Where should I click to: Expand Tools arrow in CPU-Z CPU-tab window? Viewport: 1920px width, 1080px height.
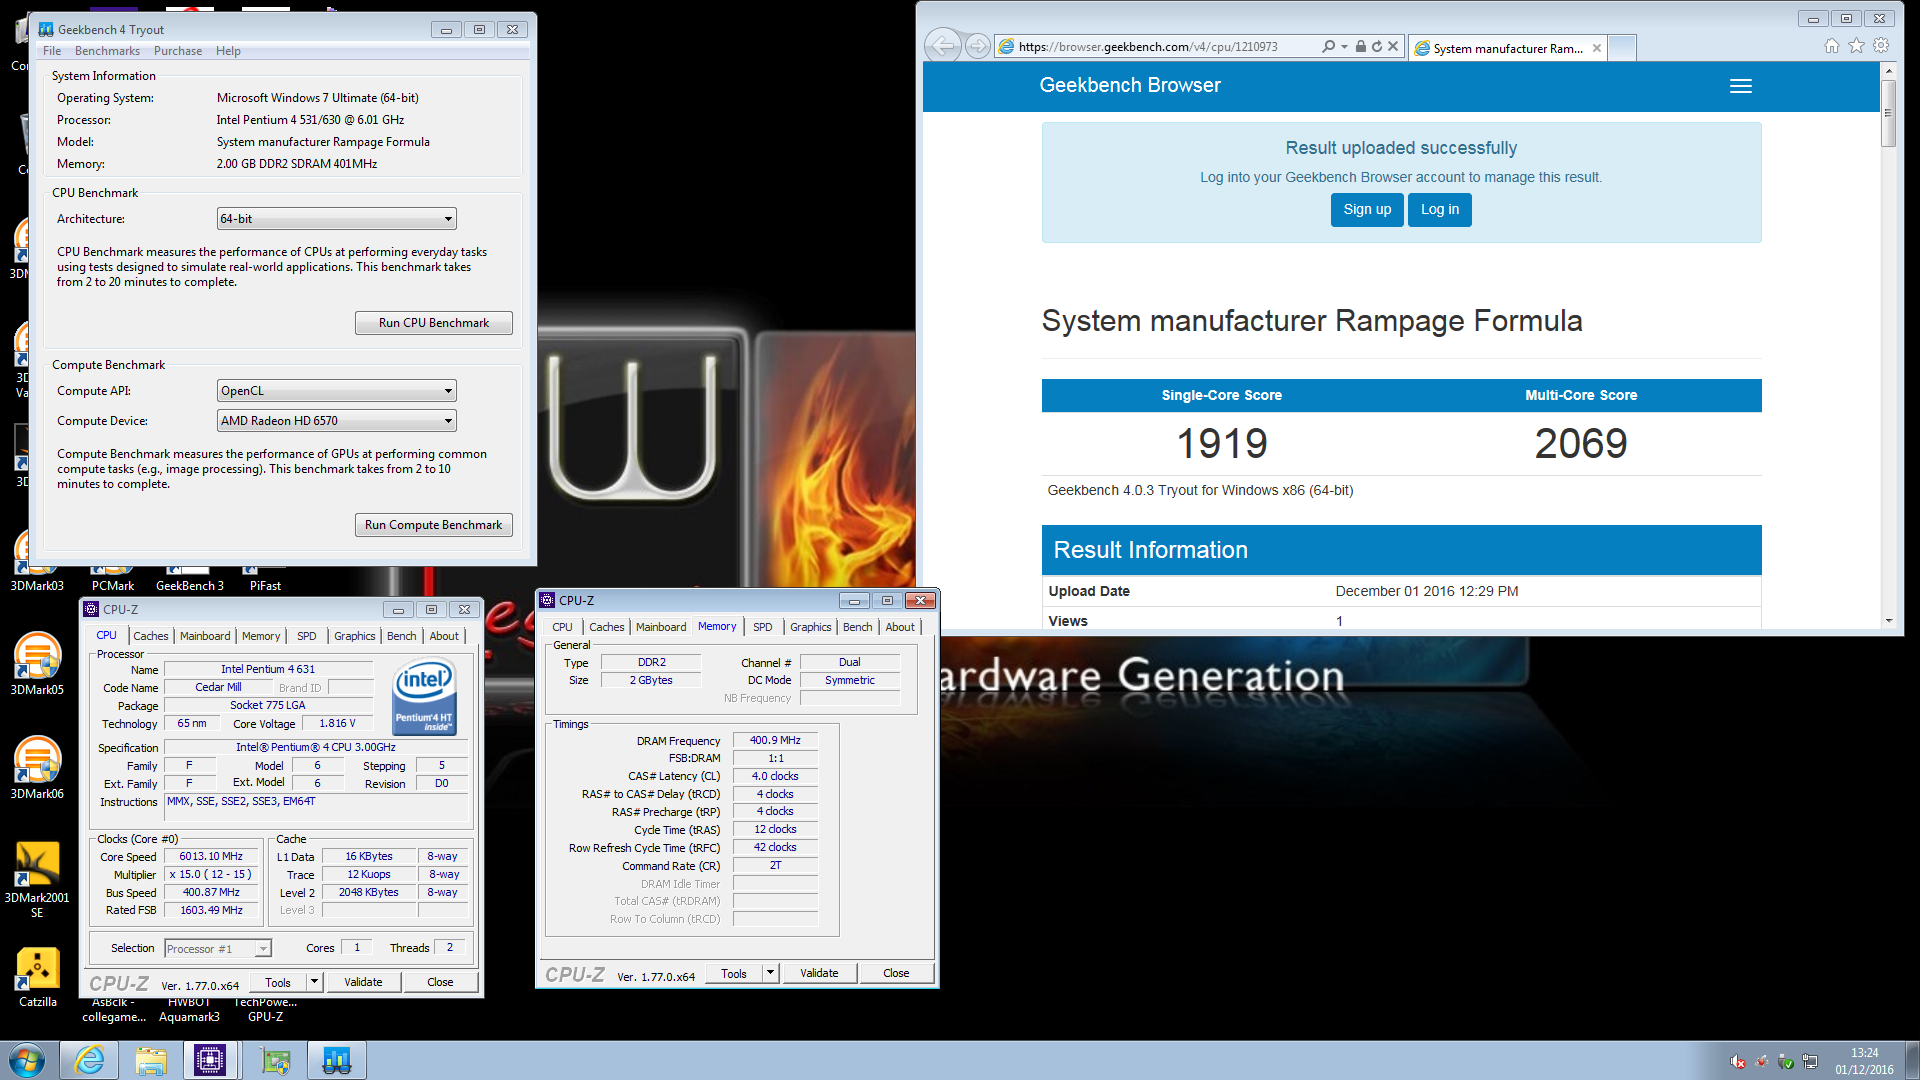click(x=314, y=982)
